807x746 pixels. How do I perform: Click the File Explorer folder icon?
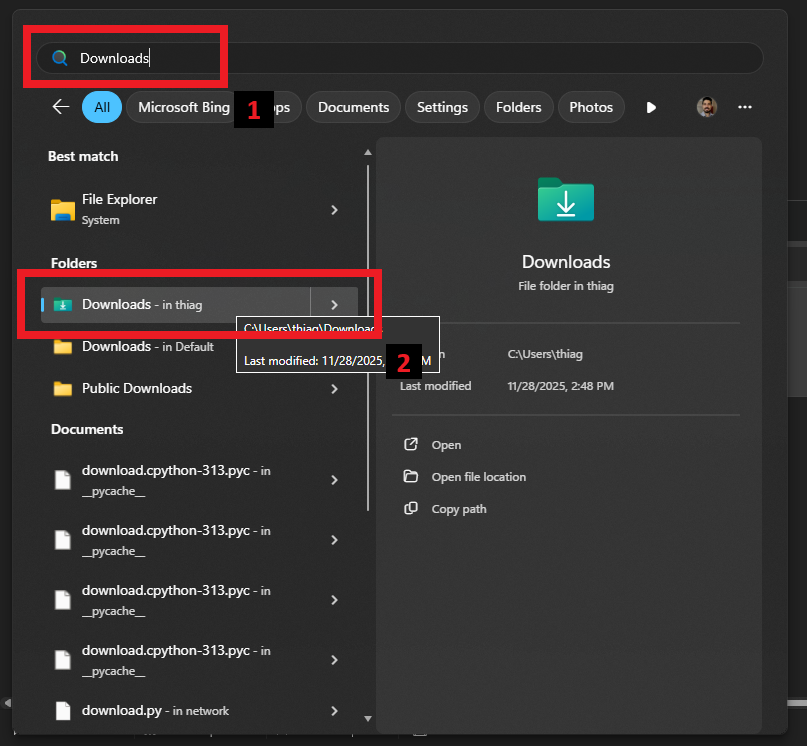(63, 210)
